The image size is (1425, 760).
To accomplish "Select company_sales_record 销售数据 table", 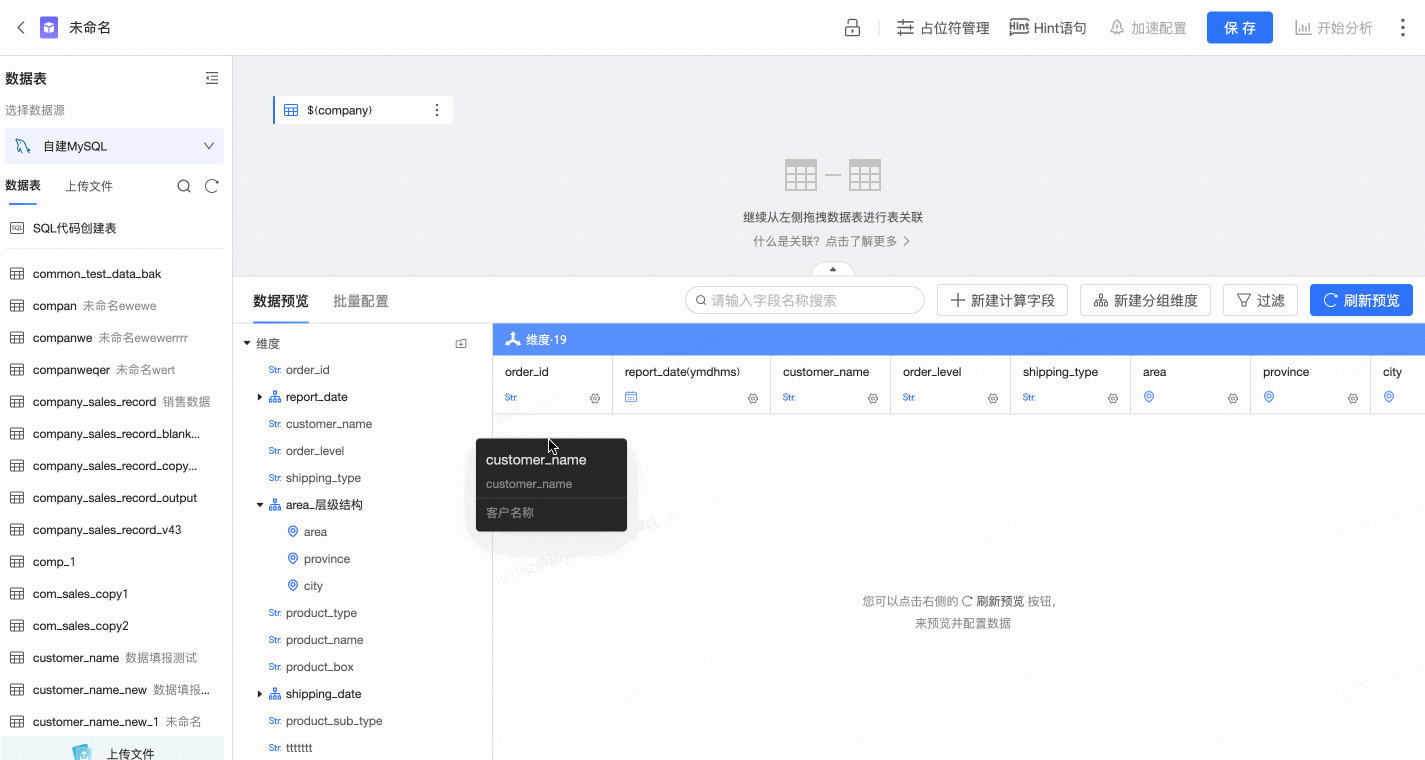I will click(x=121, y=402).
